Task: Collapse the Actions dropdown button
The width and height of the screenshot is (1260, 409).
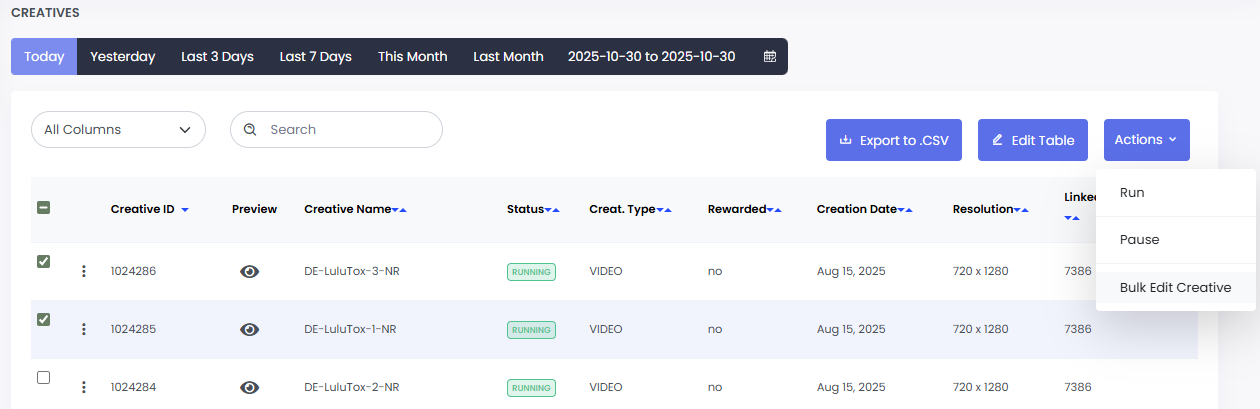Action: tap(1146, 140)
